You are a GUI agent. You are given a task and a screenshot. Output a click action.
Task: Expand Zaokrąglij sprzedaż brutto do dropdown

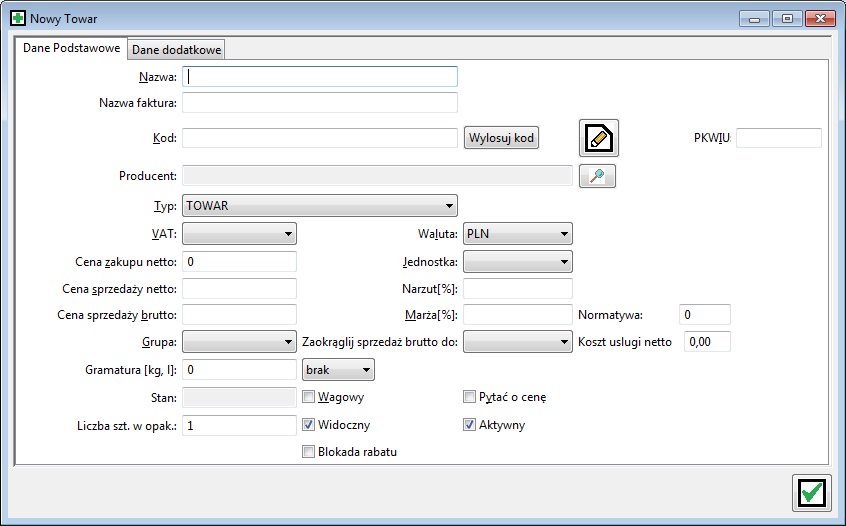tap(518, 341)
